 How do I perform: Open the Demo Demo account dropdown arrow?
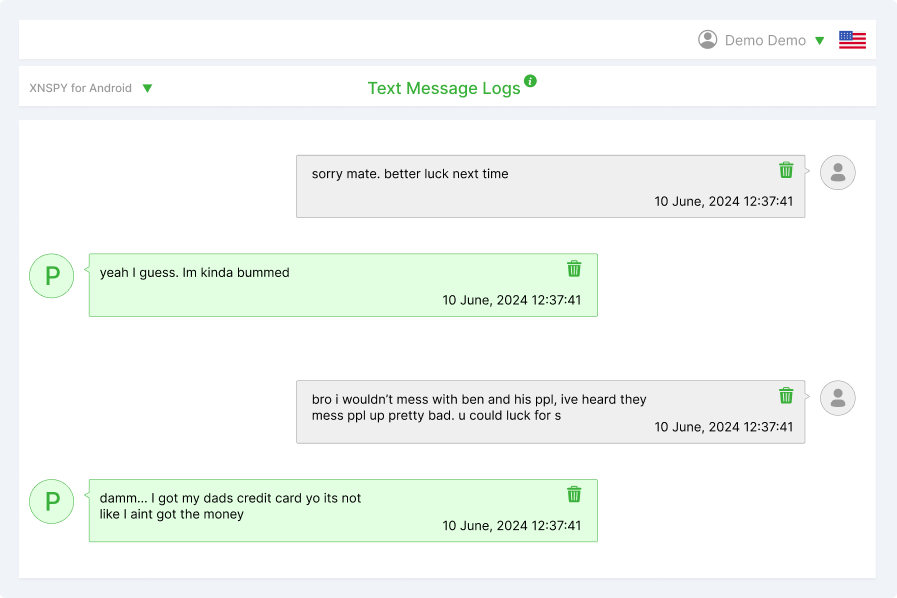(x=819, y=41)
